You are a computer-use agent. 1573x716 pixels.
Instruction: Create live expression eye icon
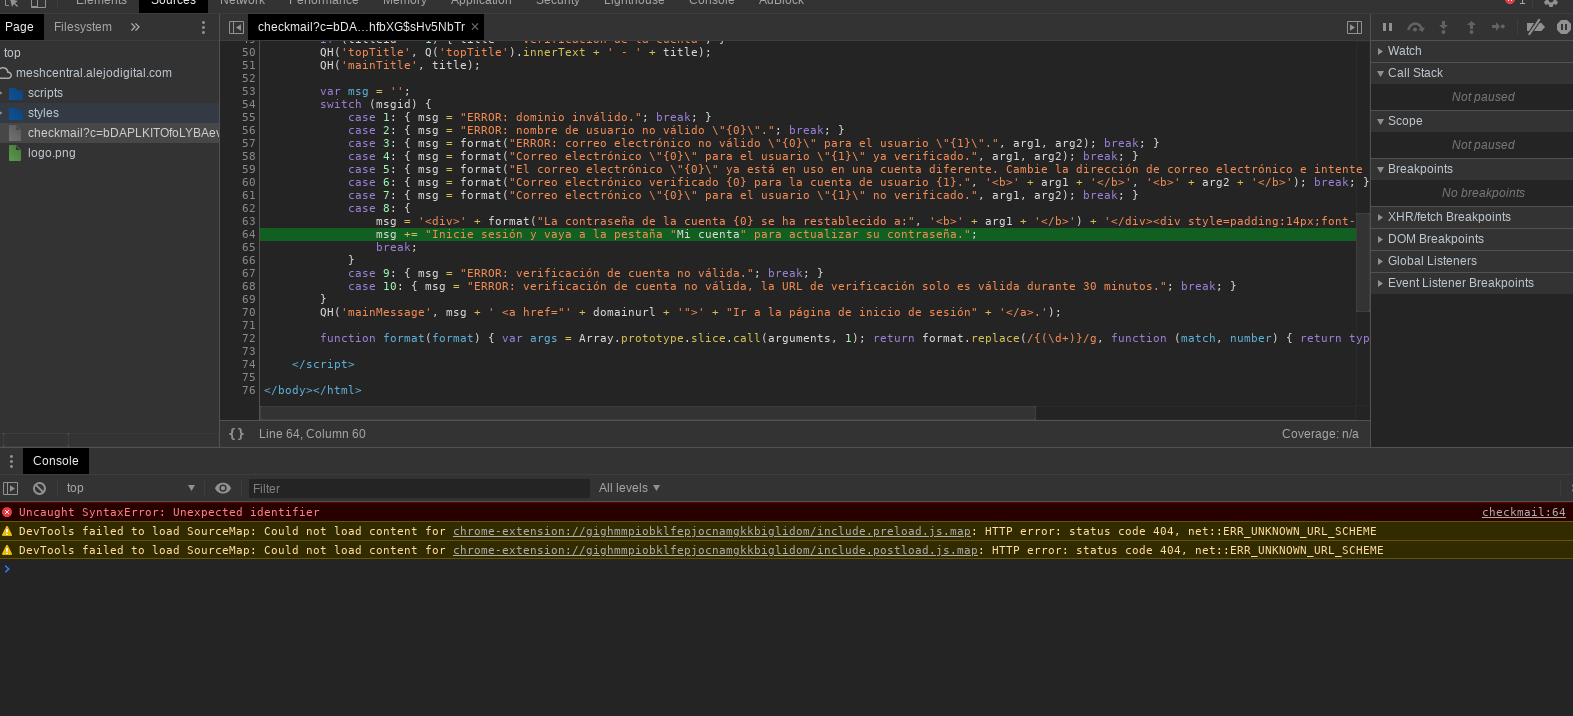[223, 488]
